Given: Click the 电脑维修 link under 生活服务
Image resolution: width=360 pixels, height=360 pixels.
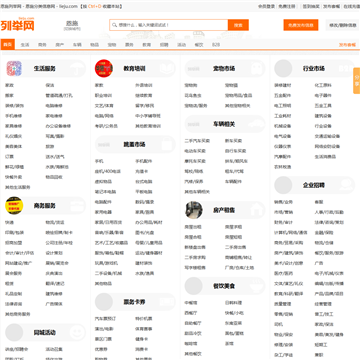Looking at the screenshot, I should click(54, 106).
